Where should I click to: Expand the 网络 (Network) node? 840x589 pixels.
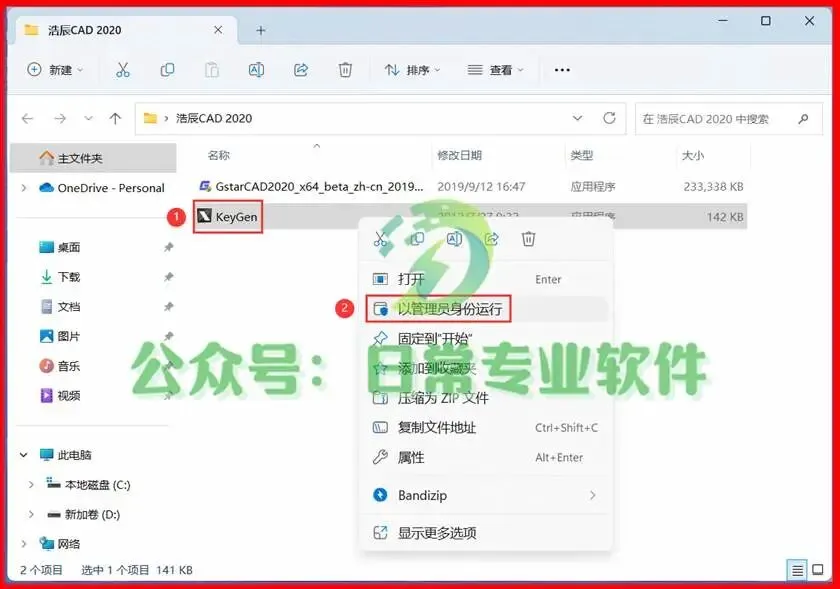pos(24,544)
